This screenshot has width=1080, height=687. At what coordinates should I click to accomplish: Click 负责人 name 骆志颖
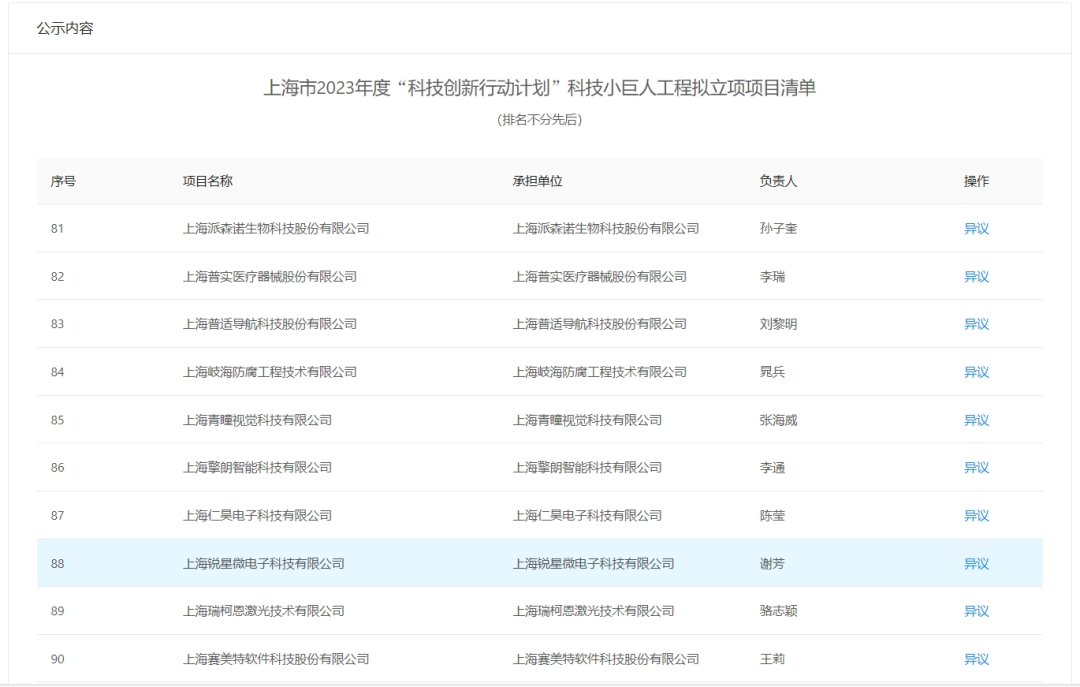(x=778, y=611)
